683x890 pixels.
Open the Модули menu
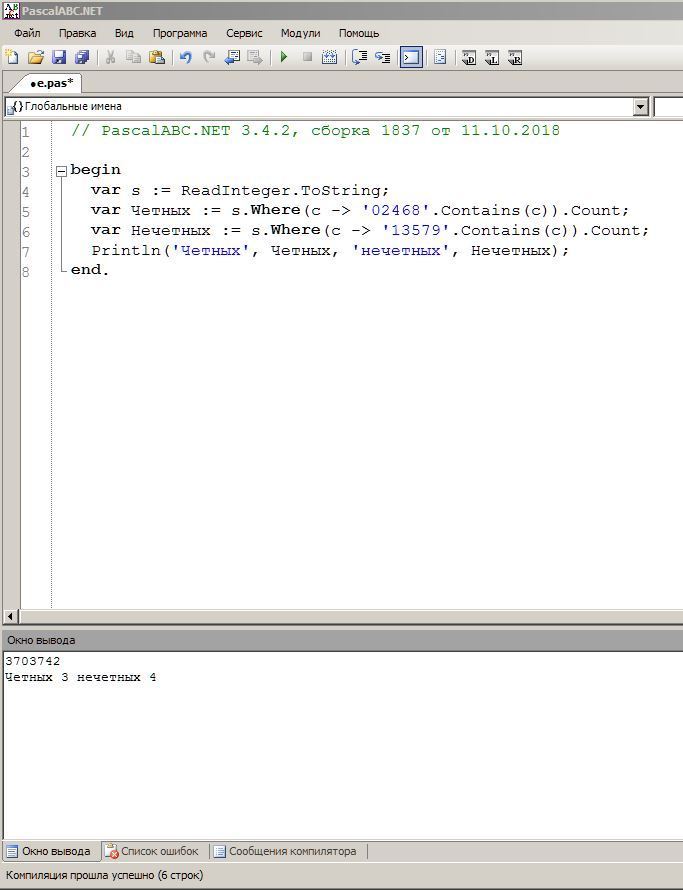pos(300,33)
